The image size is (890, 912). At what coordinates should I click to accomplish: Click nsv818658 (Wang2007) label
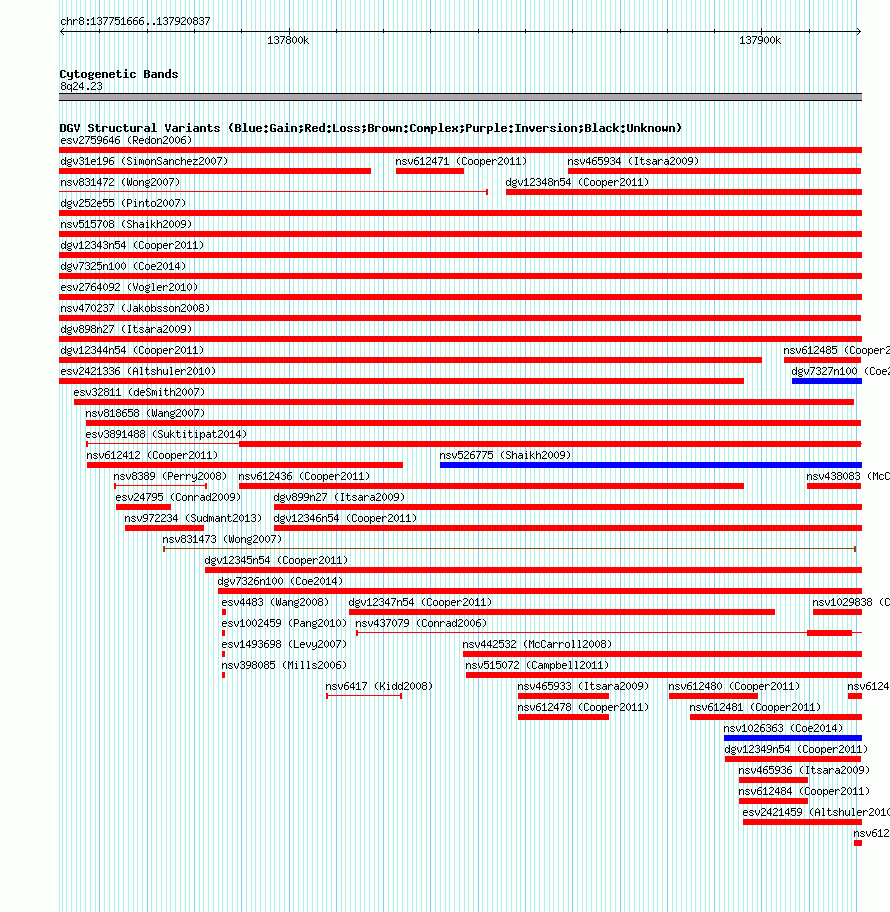145,412
